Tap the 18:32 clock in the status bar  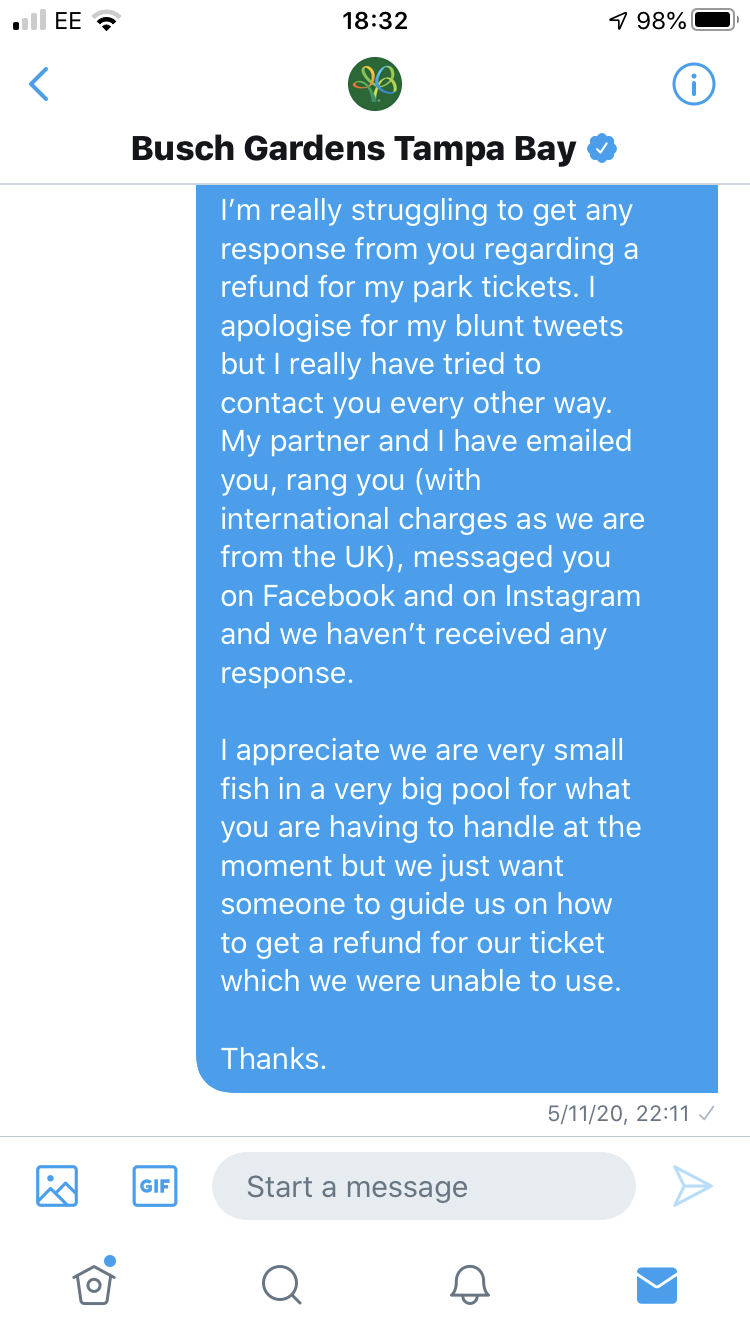click(375, 21)
